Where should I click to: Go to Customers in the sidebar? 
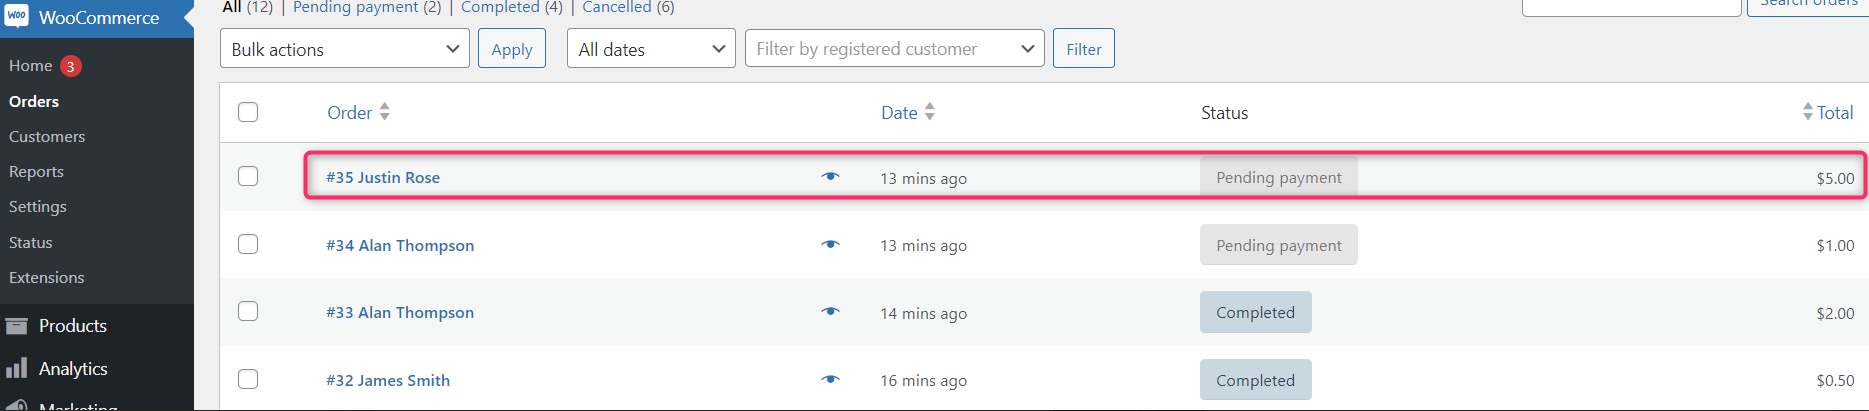coord(47,136)
